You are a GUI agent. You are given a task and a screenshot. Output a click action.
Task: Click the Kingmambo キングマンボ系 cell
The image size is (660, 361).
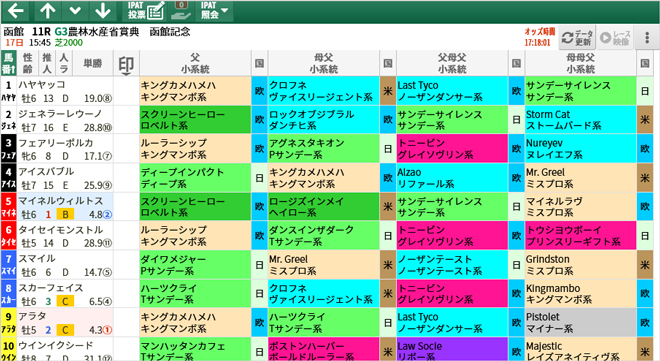click(x=580, y=294)
